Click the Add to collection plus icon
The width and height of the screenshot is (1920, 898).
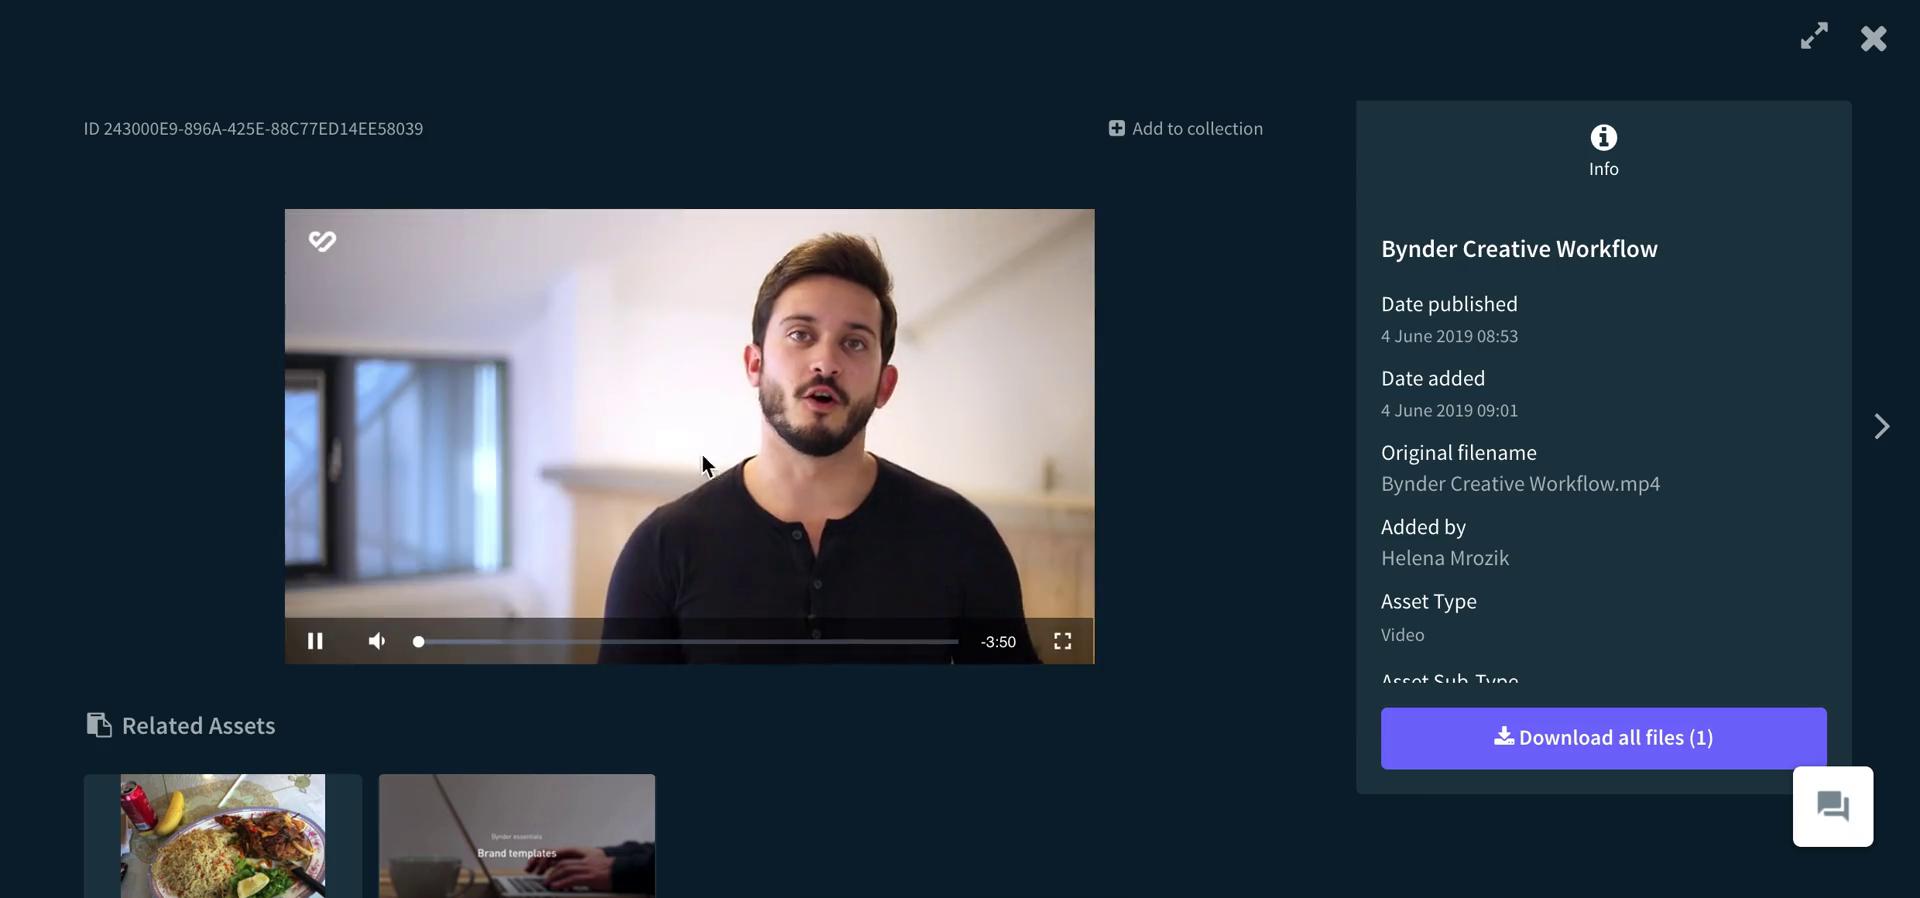point(1116,128)
